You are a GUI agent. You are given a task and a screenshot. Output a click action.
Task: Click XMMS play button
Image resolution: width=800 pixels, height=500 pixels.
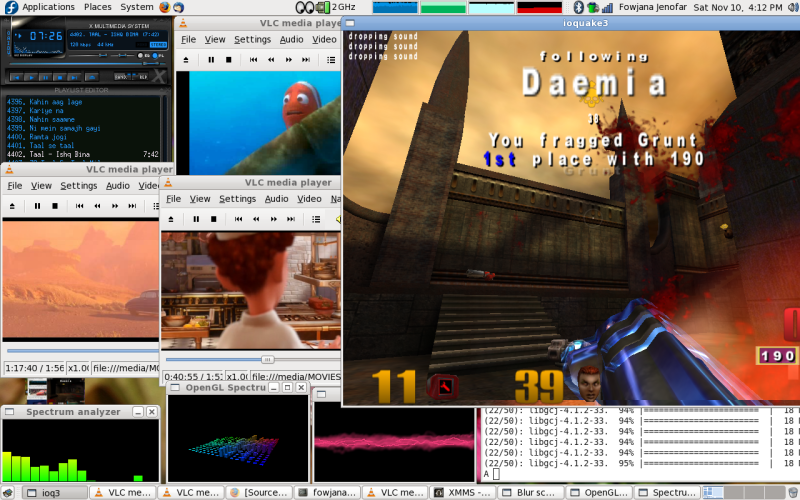click(31, 78)
